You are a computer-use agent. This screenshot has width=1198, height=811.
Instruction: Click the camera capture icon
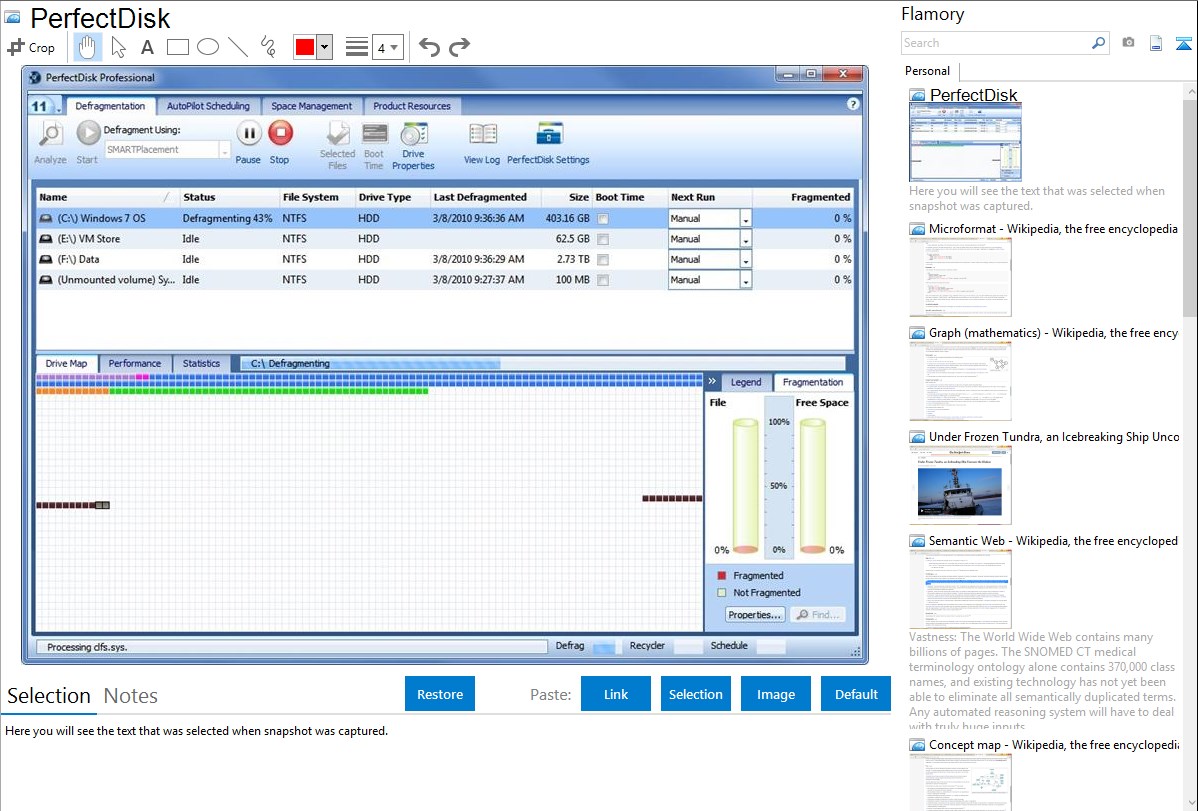(1129, 43)
